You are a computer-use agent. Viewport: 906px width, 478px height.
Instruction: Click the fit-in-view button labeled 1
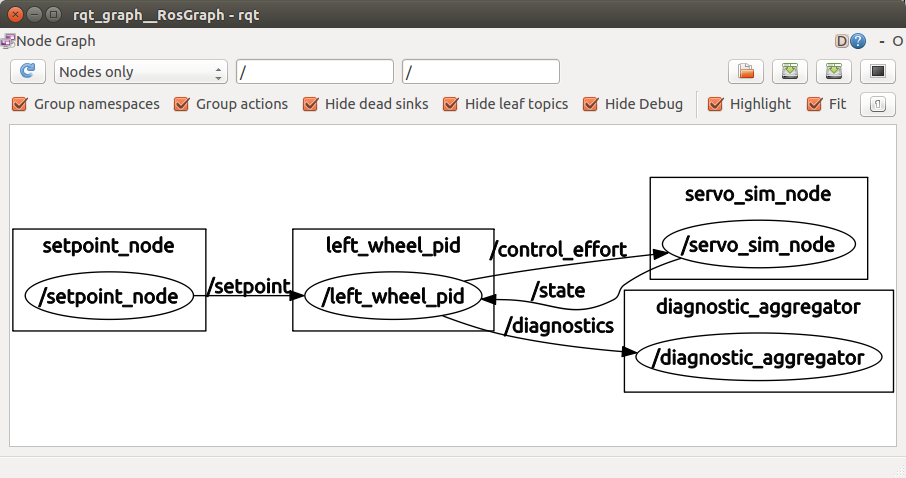[x=877, y=104]
